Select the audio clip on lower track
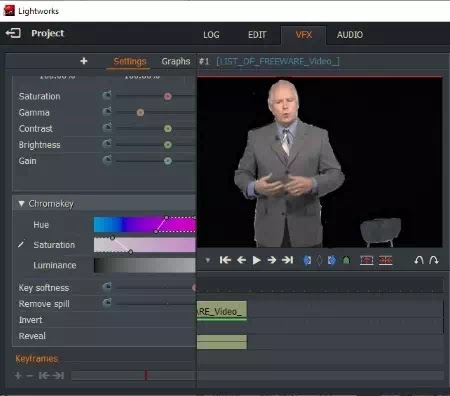Image resolution: width=450 pixels, height=396 pixels. 222,342
